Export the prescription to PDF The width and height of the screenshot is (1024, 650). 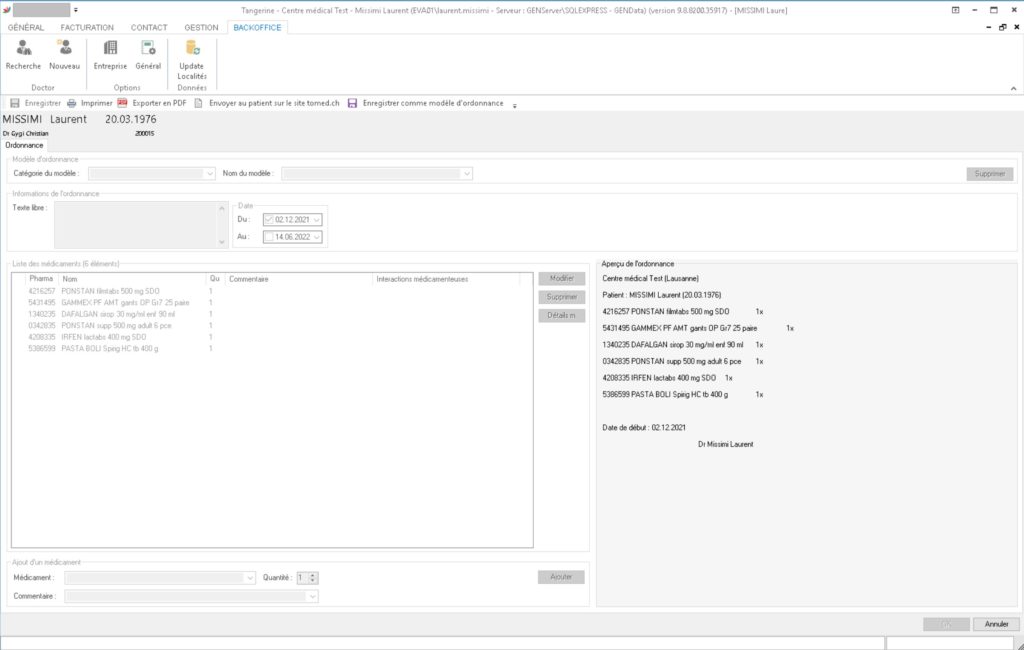tap(152, 103)
